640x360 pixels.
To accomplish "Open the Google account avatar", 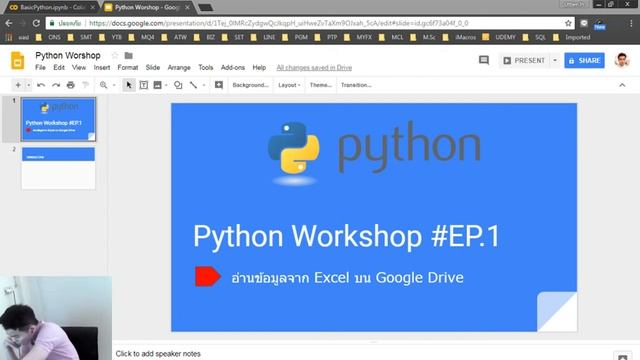I will 622,60.
